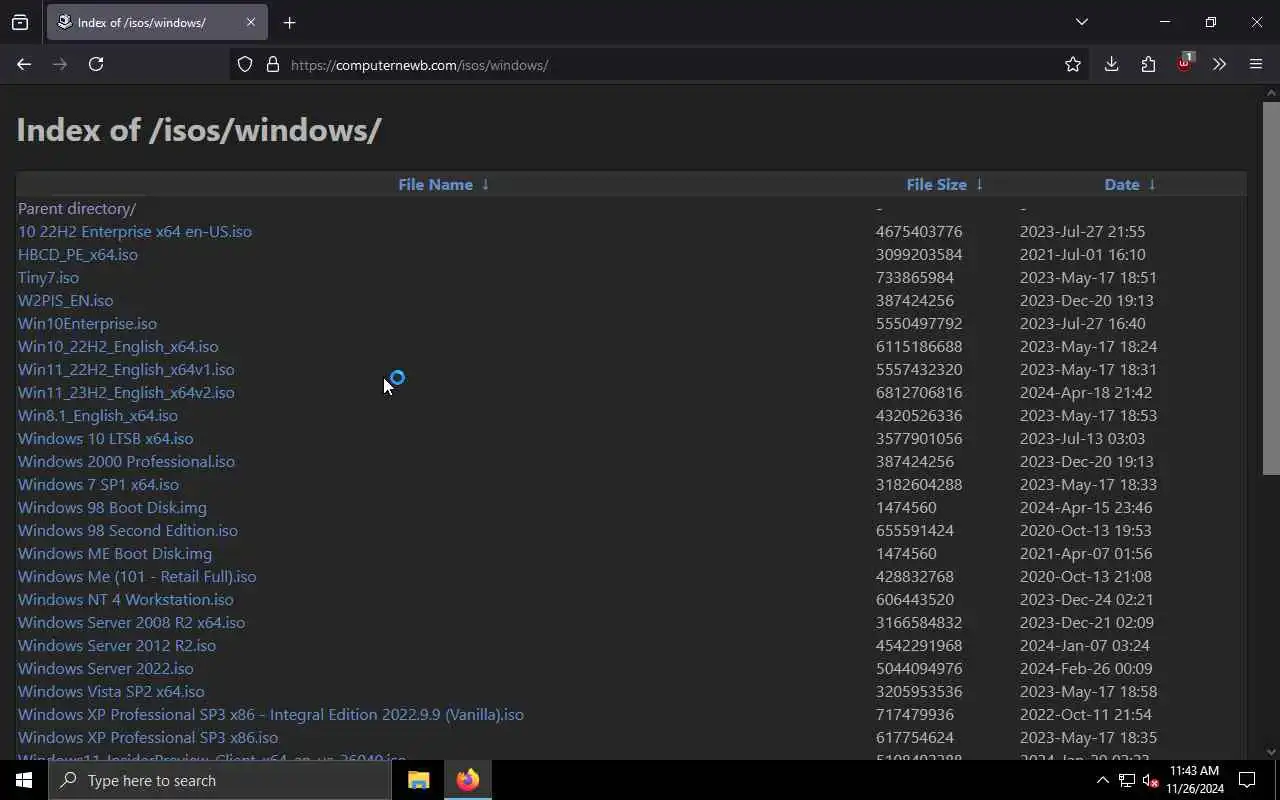This screenshot has height=800, width=1280.
Task: List all tabs dropdown chevron
Action: (x=1081, y=22)
